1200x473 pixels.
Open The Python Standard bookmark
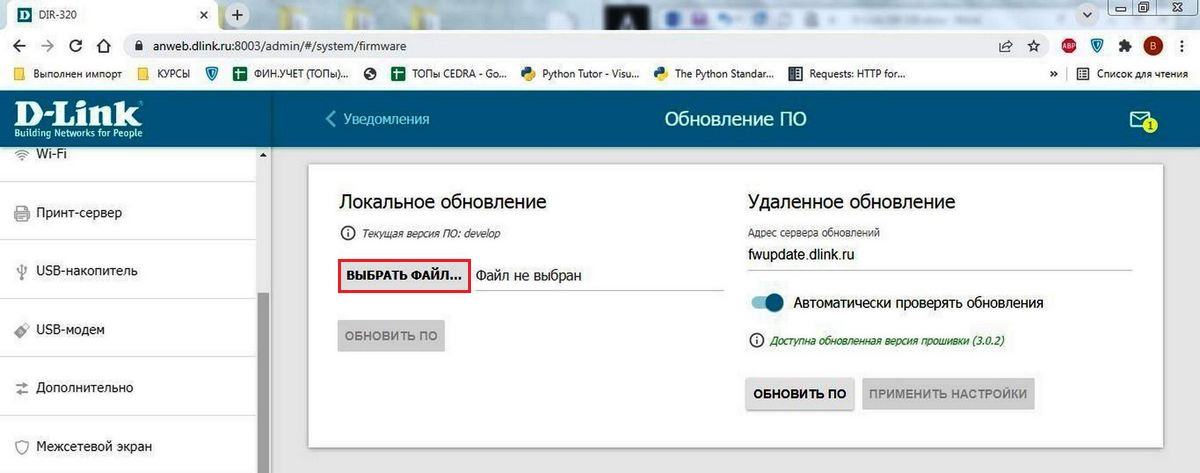pos(713,73)
